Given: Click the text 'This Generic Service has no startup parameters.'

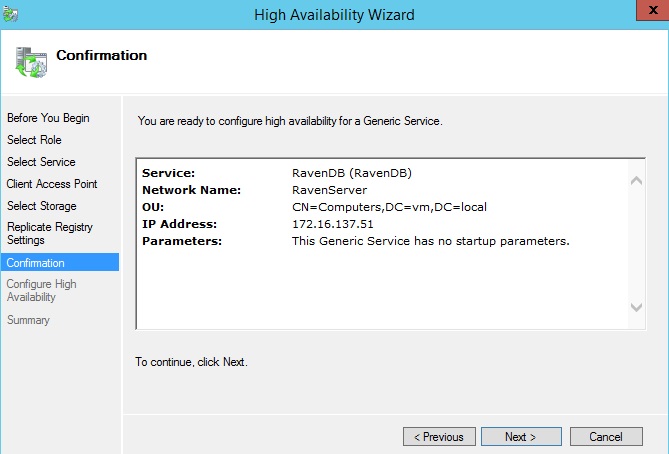Looking at the screenshot, I should (430, 241).
